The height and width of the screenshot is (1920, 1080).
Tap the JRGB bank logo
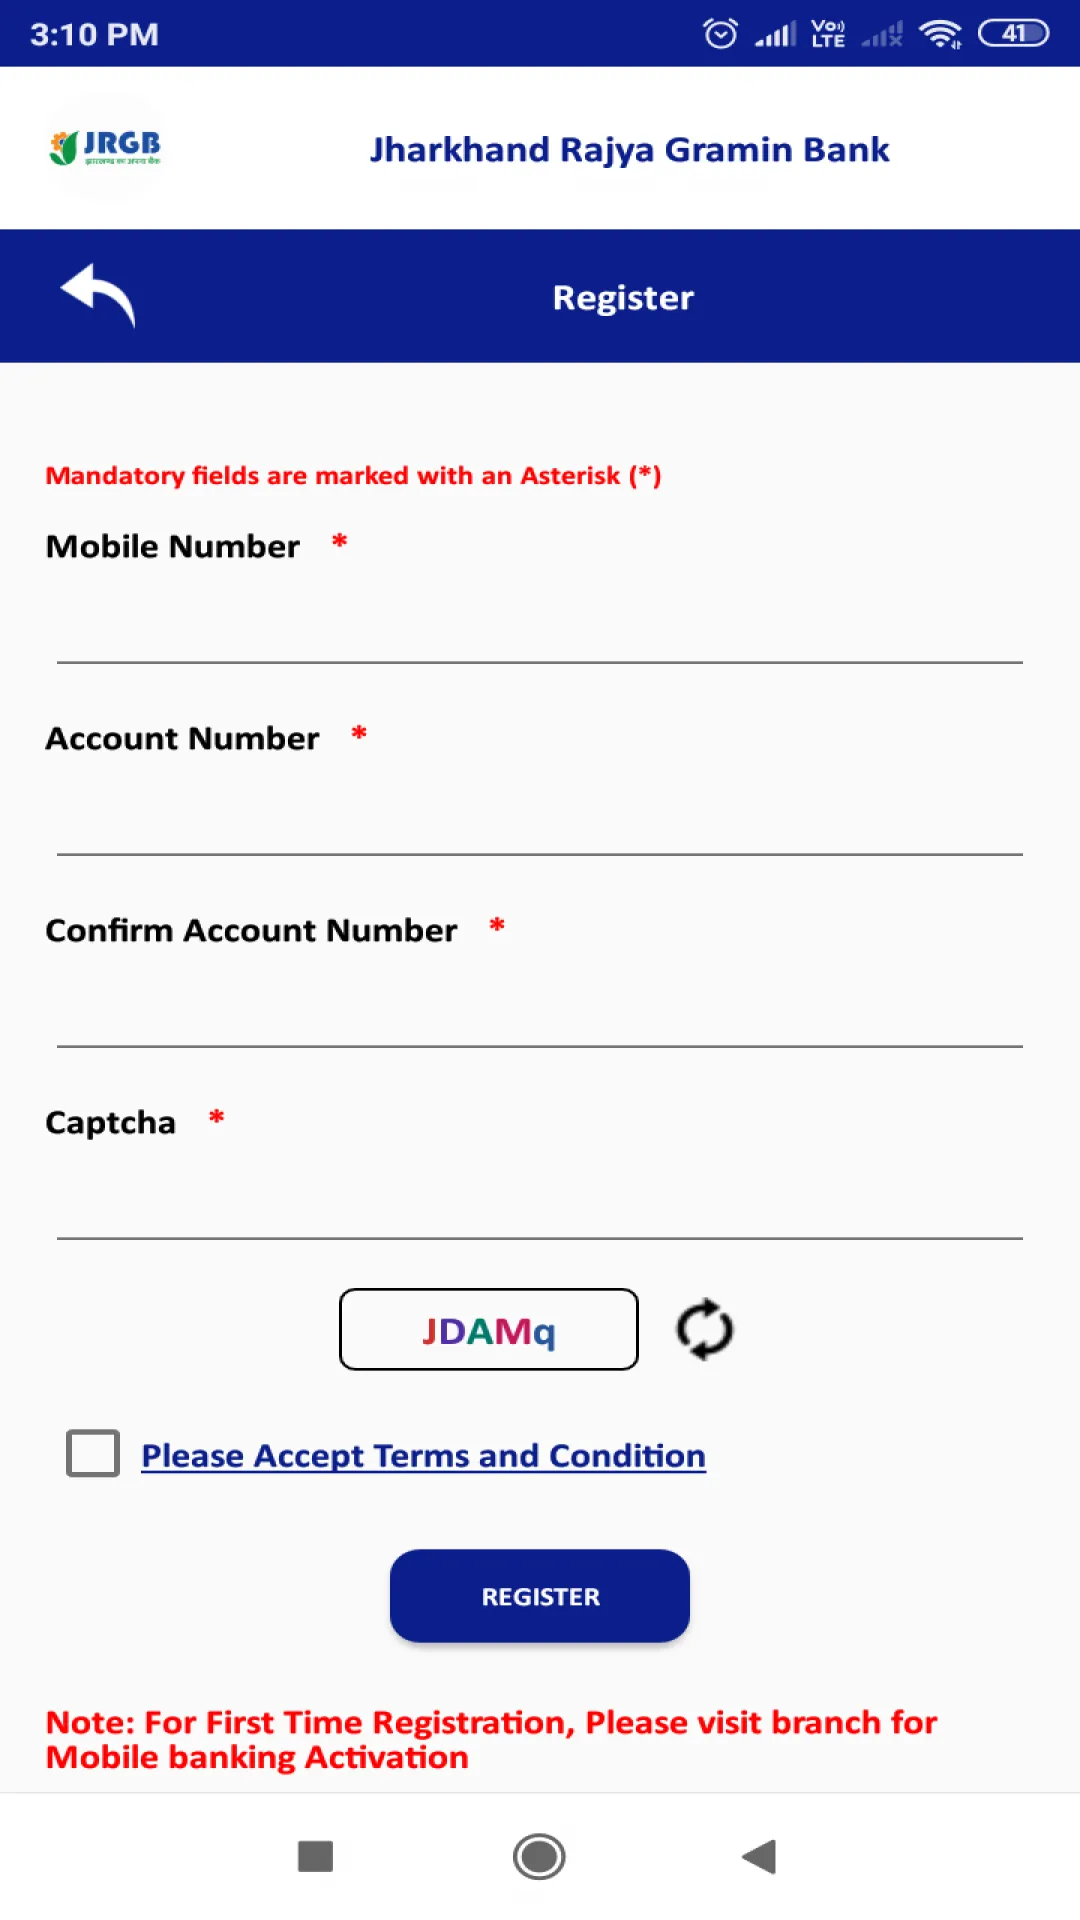(x=105, y=148)
